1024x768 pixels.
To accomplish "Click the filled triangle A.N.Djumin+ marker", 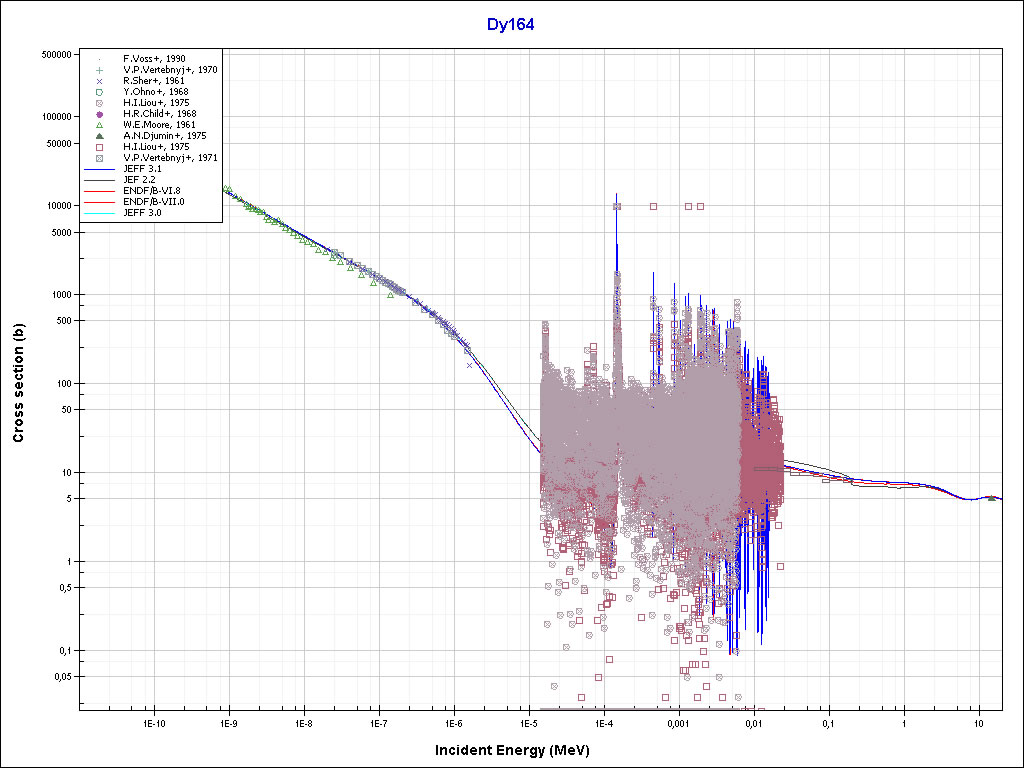I will [x=100, y=135].
